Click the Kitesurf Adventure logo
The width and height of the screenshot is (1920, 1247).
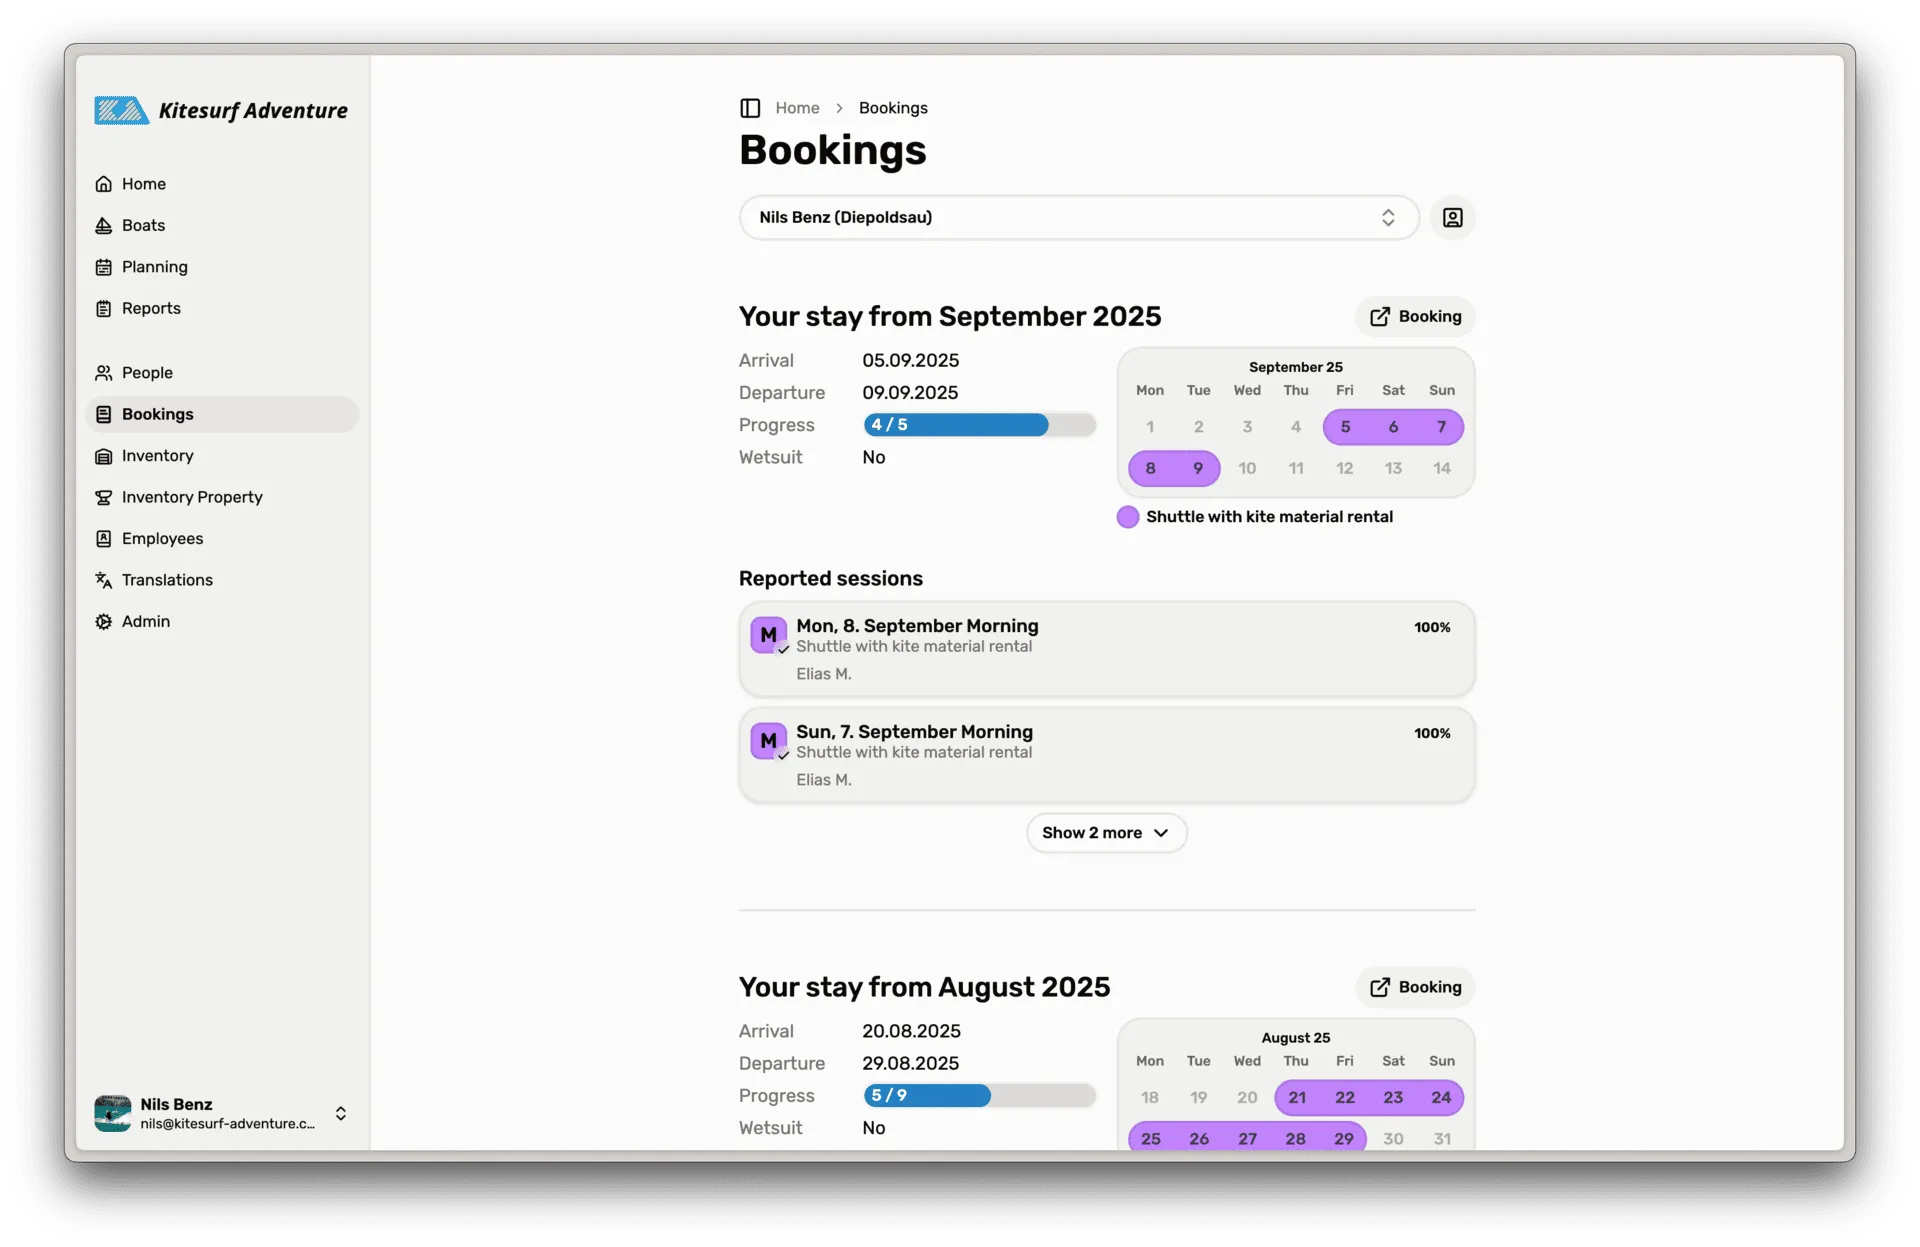tap(221, 110)
